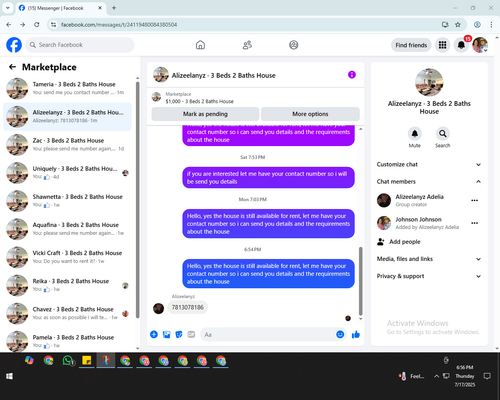The image size is (500, 400).
Task: Send a thumbs-up like
Action: coord(356,334)
